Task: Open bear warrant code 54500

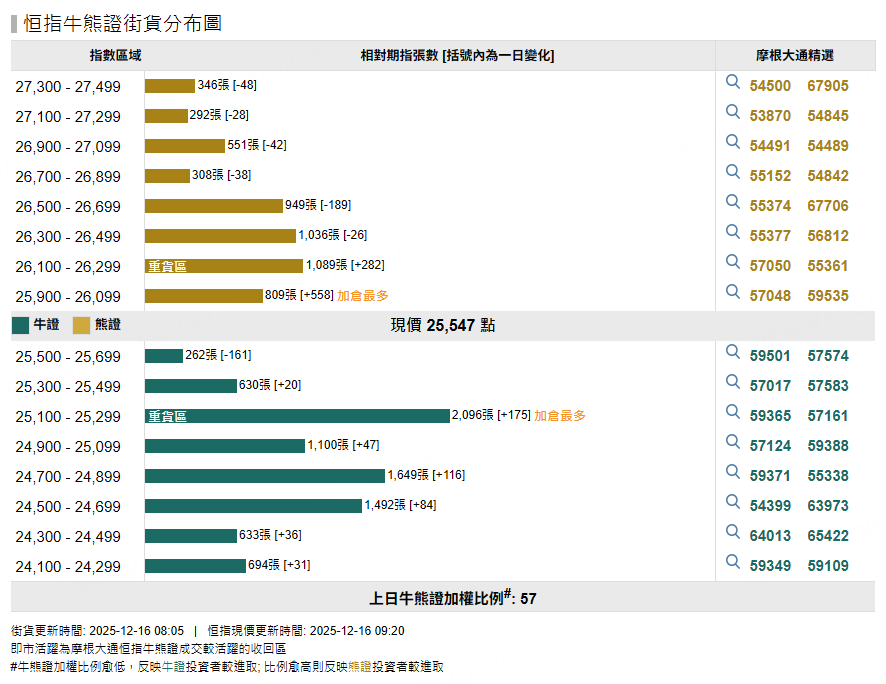Action: [770, 86]
